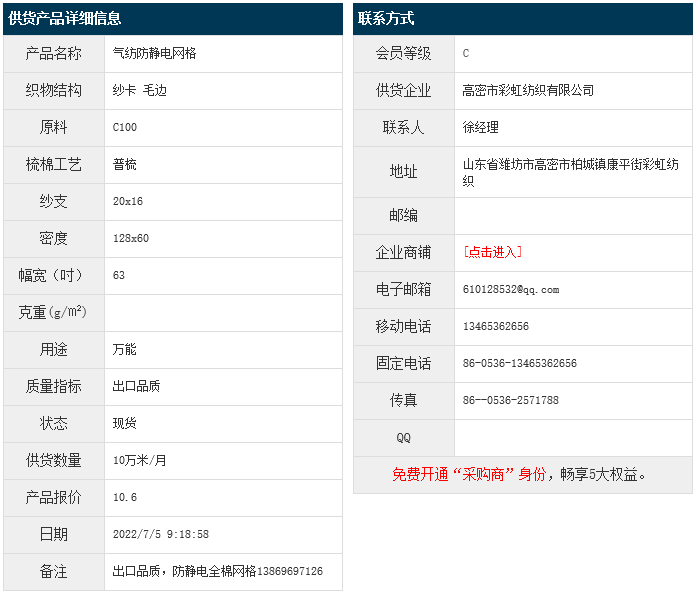This screenshot has height=594, width=696.
Task: Click the fabric structure value 纱卡 毛边
Action: pyautogui.click(x=140, y=90)
